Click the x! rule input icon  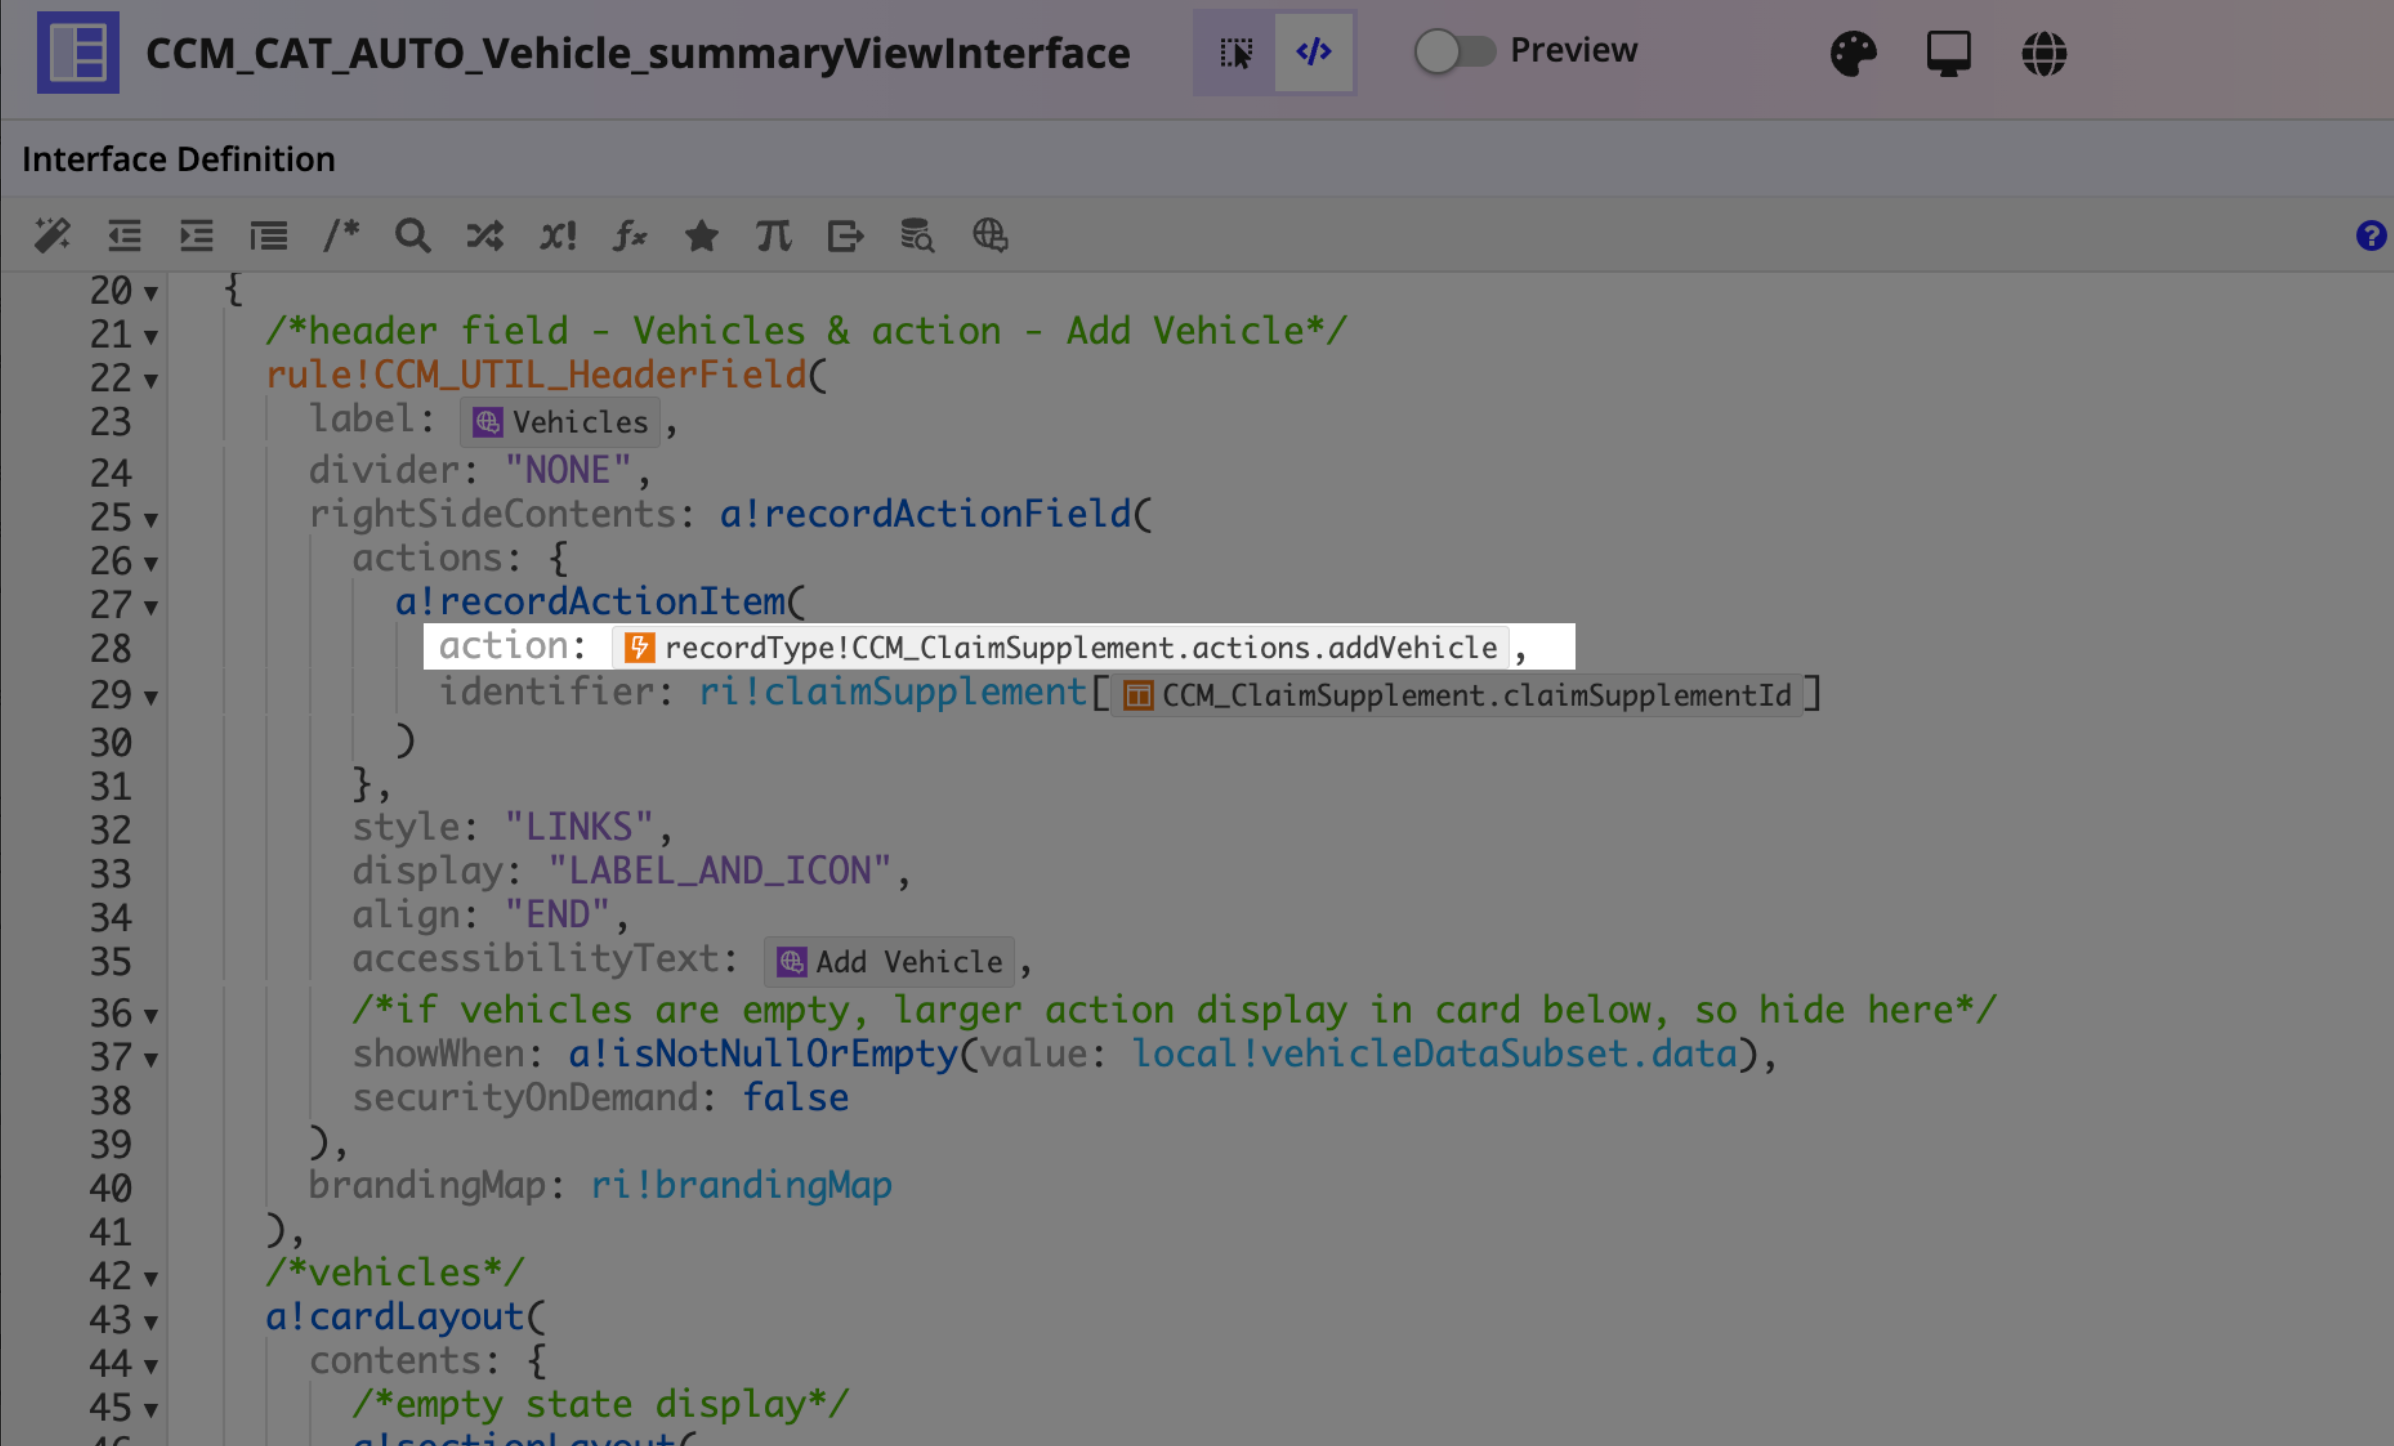click(558, 236)
